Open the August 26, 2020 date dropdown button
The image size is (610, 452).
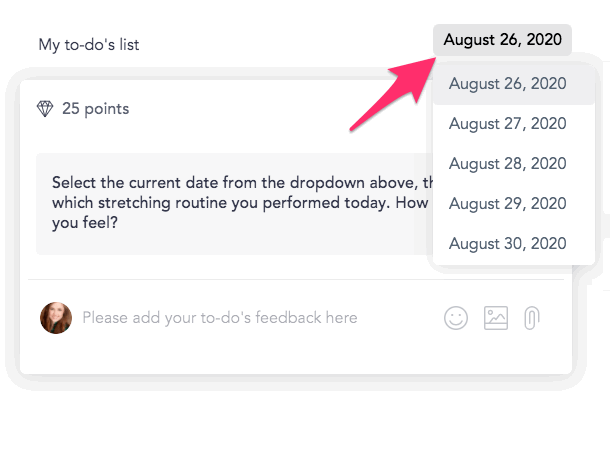[x=502, y=40]
